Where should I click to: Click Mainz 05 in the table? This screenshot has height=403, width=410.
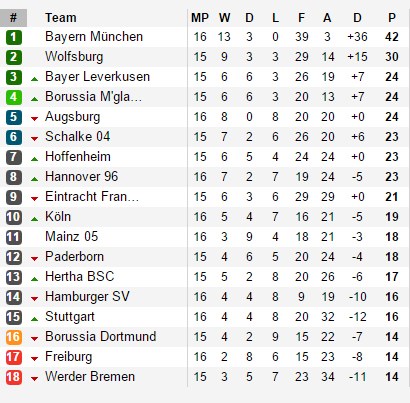(x=72, y=236)
